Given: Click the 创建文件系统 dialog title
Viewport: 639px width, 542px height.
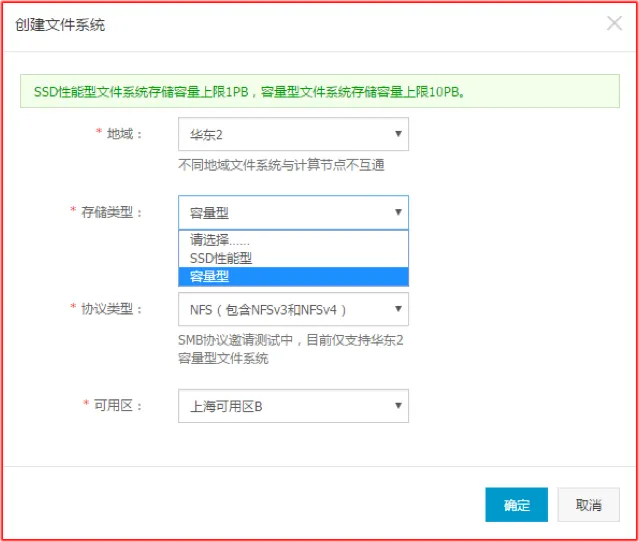Looking at the screenshot, I should pyautogui.click(x=60, y=25).
